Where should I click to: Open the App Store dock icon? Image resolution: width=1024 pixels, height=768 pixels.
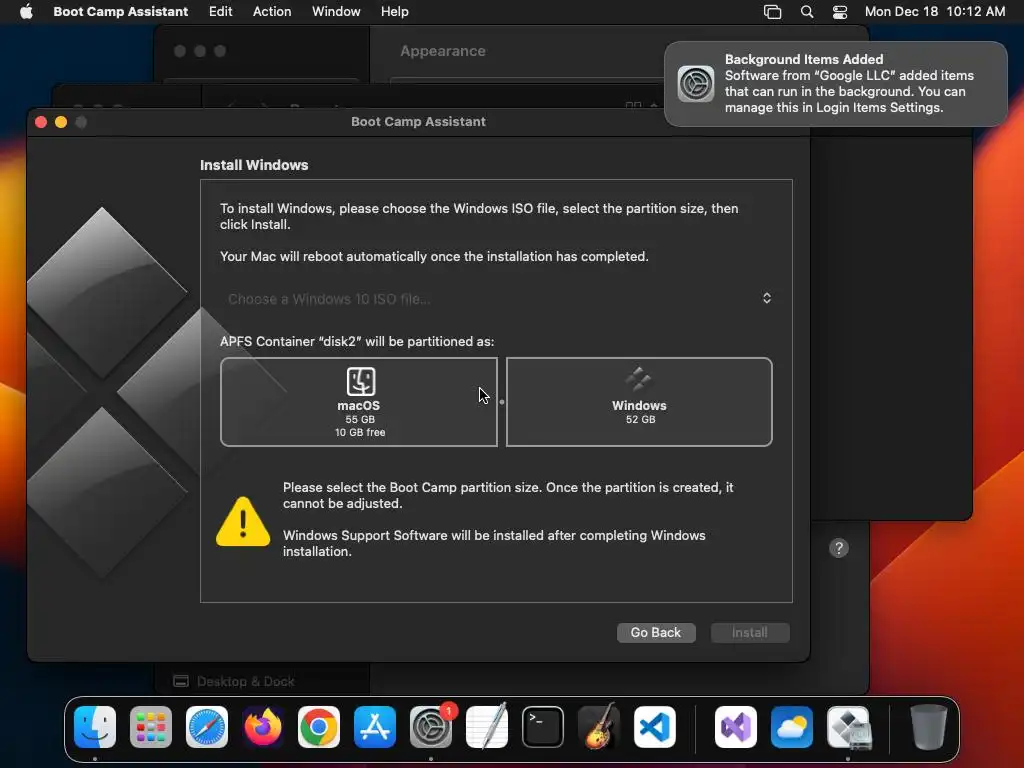click(375, 727)
